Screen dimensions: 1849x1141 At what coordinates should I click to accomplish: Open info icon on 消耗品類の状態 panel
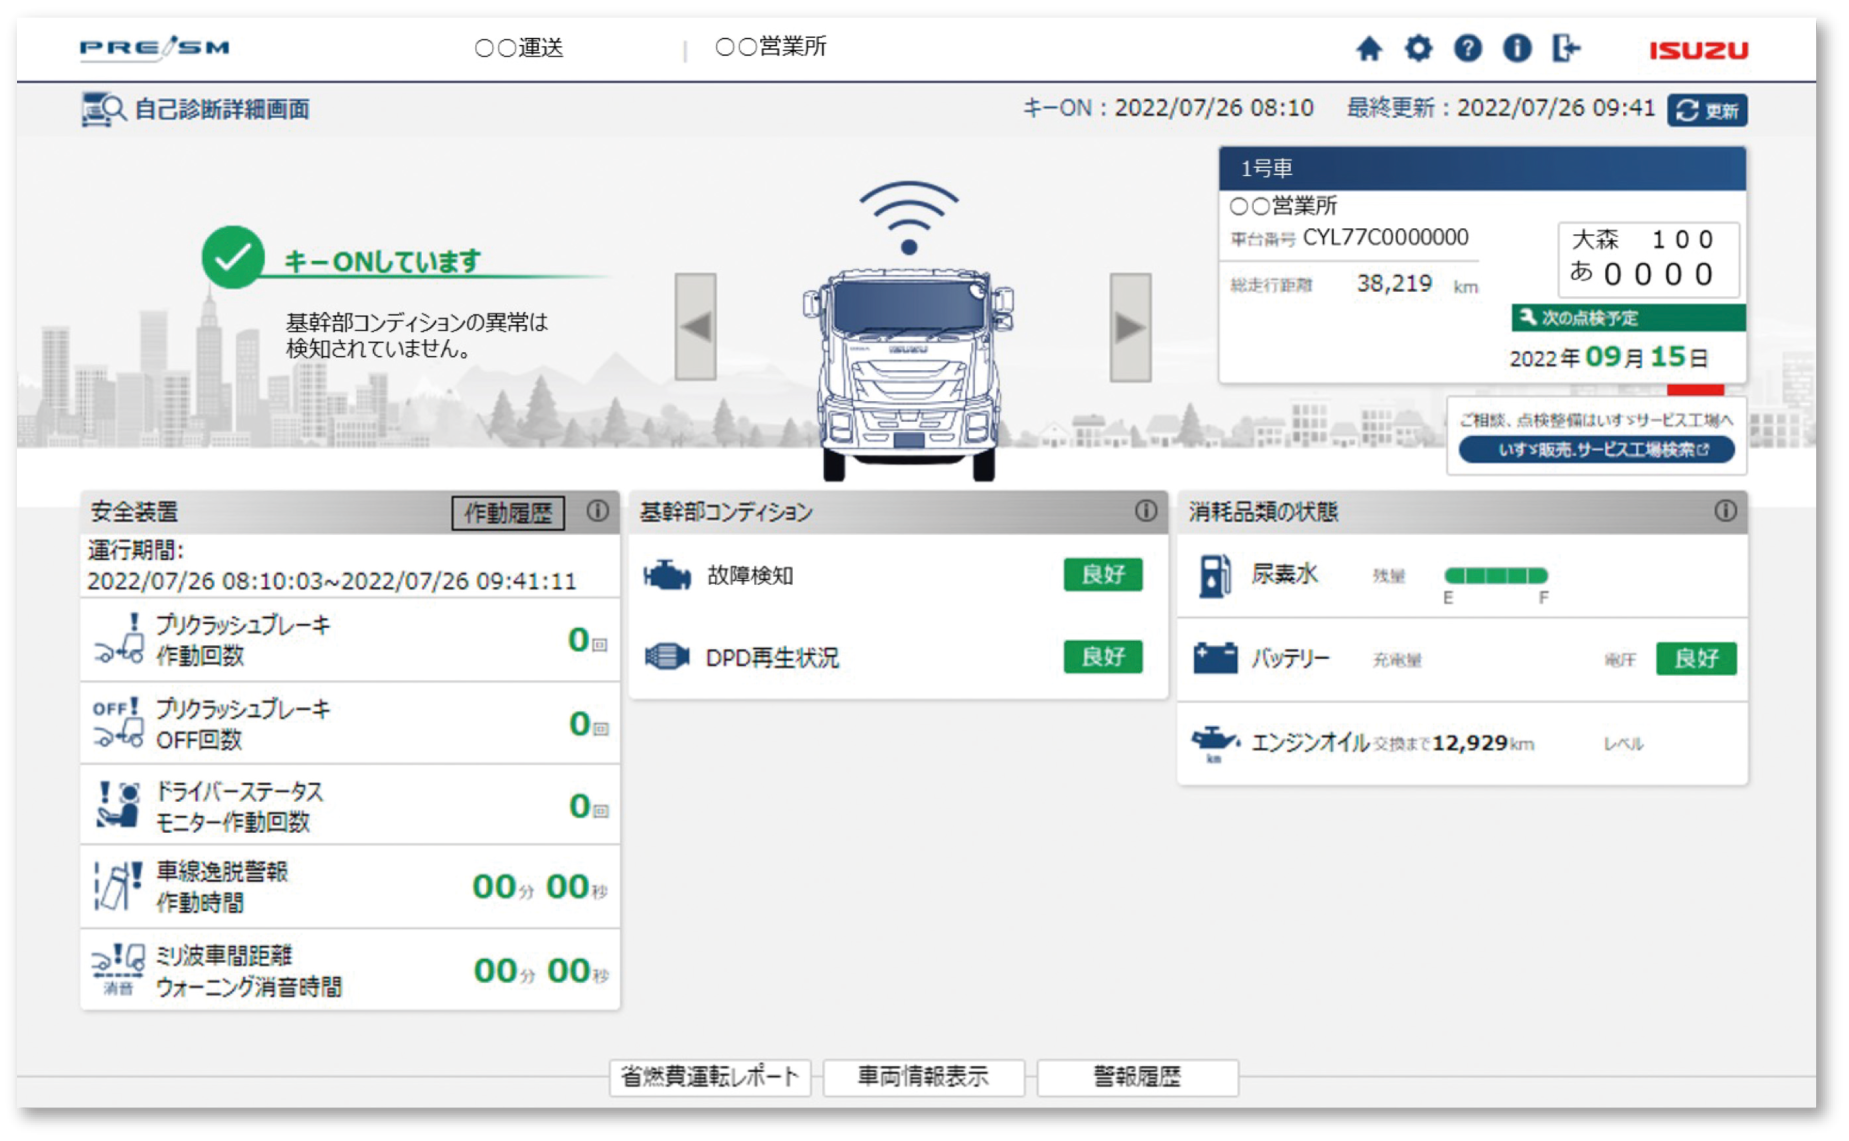tap(1725, 511)
